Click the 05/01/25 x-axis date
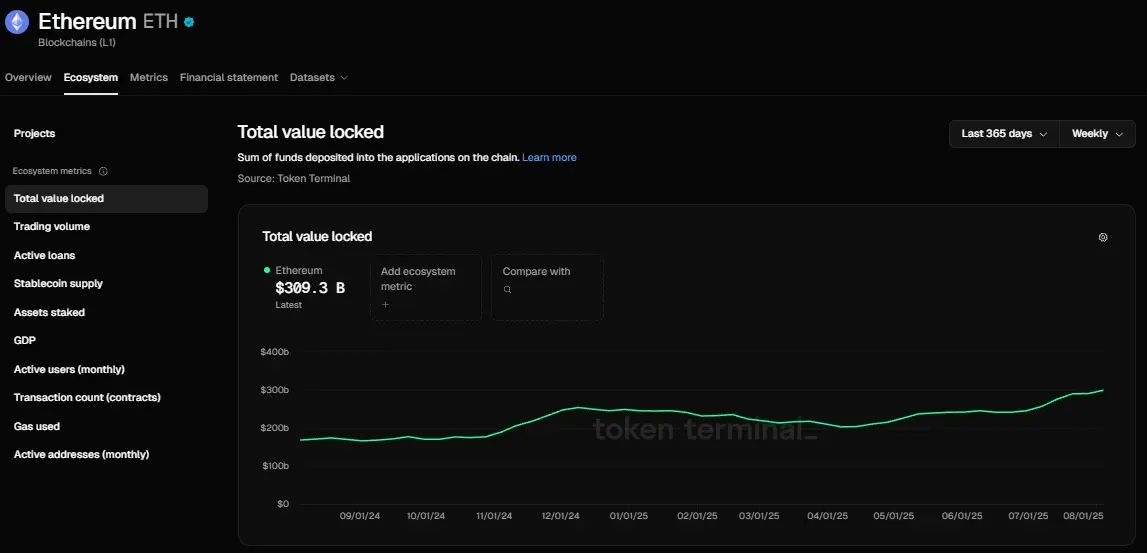Screen dimensions: 1147x553 [x=894, y=516]
